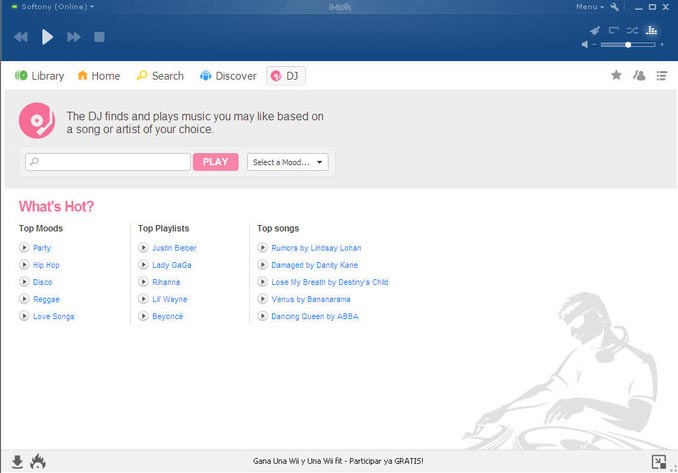The width and height of the screenshot is (678, 473).
Task: Open the wrench settings icon
Action: (614, 7)
